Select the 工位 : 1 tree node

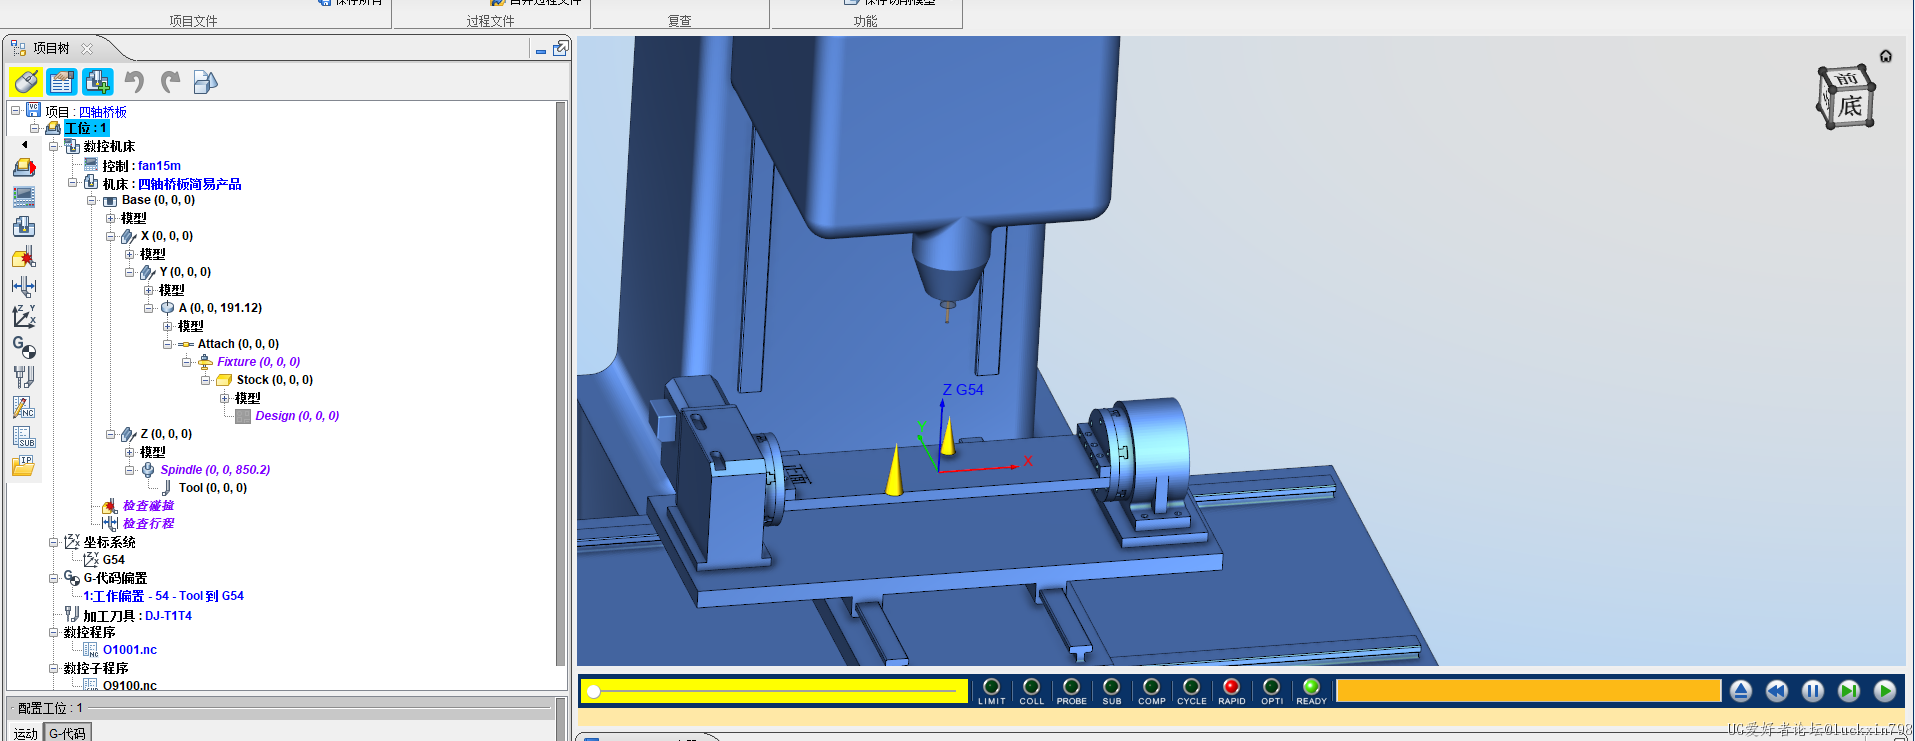click(86, 128)
